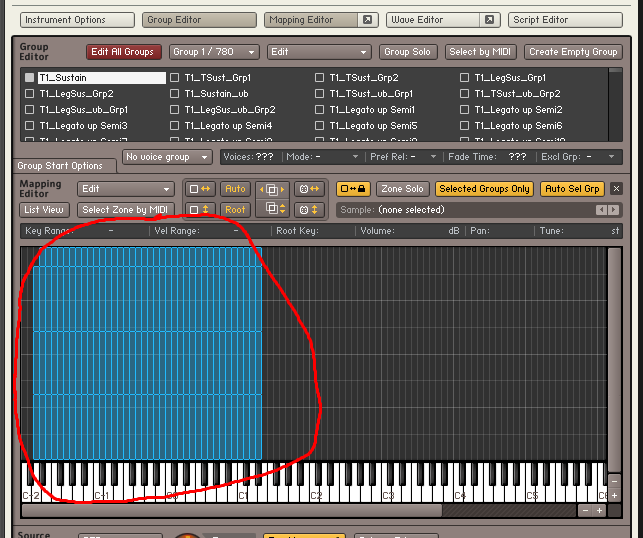This screenshot has width=643, height=538.
Task: Check the T1_TSust_Grp2 group checkbox
Action: click(x=319, y=78)
